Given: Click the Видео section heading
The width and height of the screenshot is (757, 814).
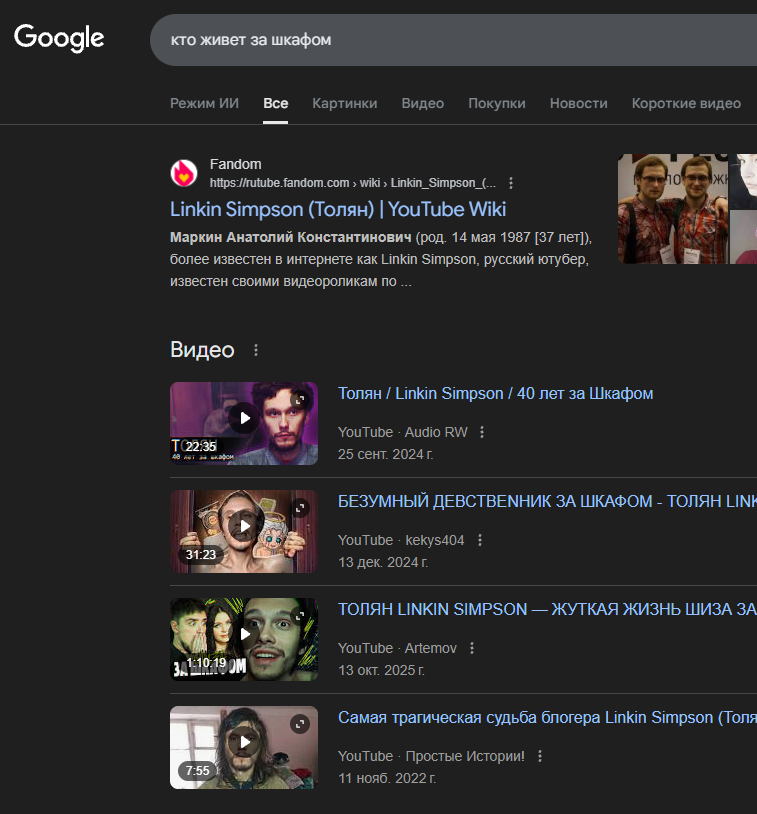Looking at the screenshot, I should point(202,350).
